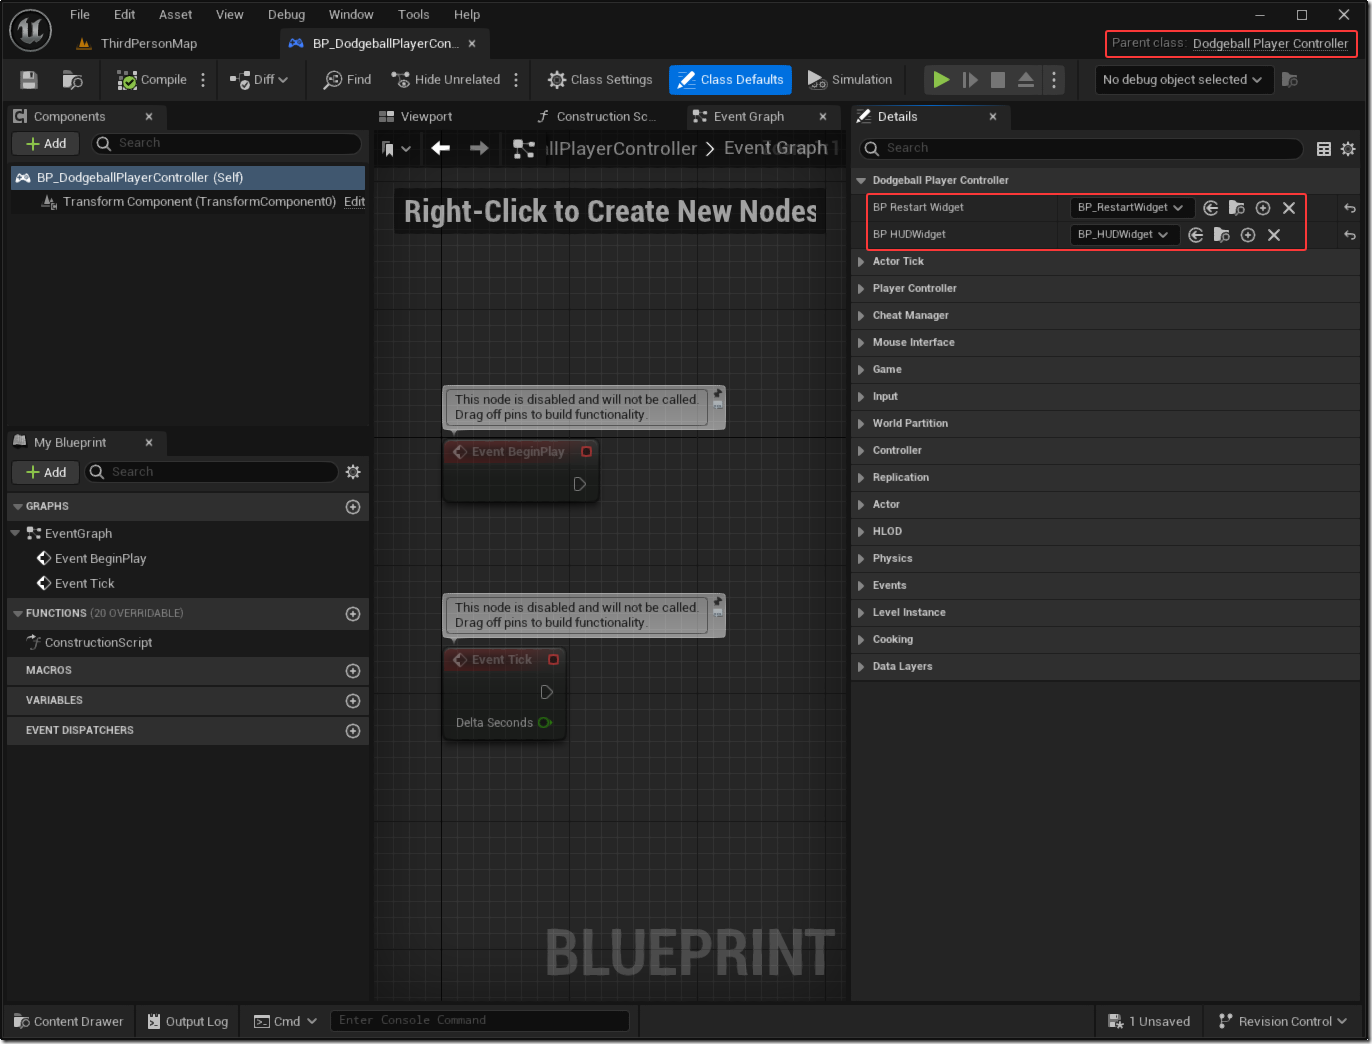The image size is (1372, 1044).
Task: Start Simulation mode
Action: [x=850, y=80]
